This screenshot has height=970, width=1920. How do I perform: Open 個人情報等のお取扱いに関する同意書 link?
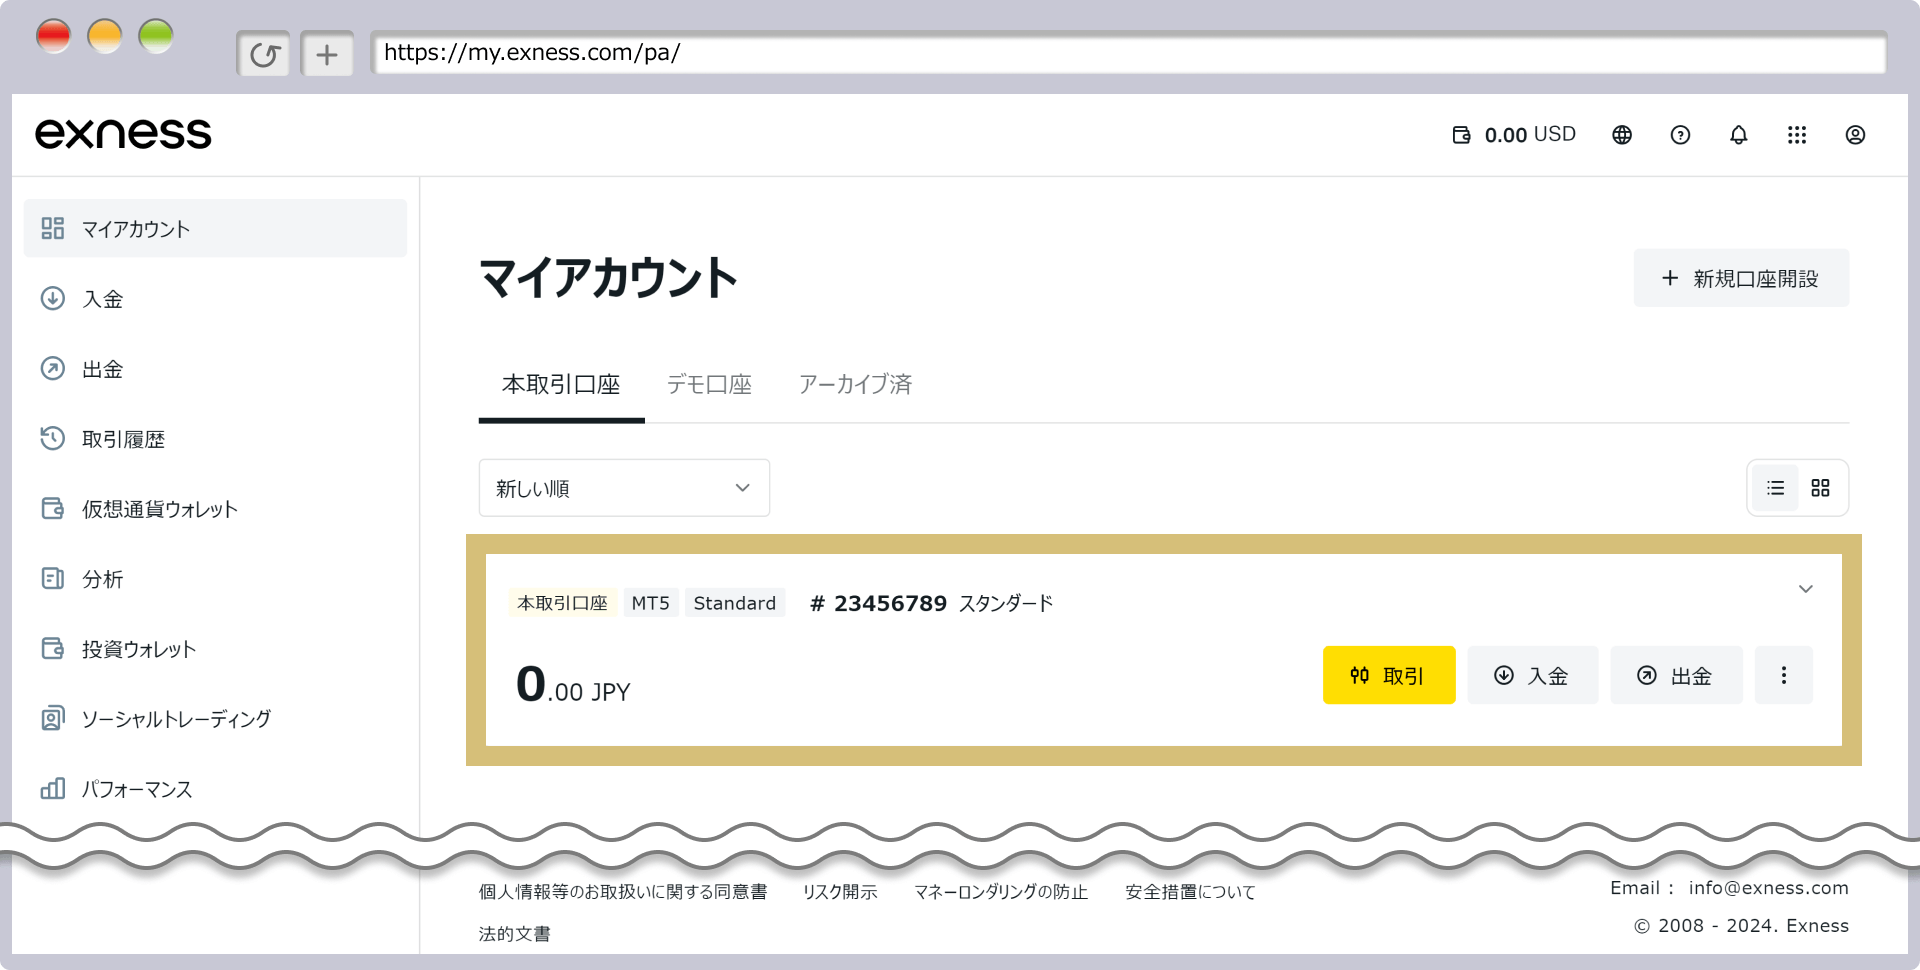(x=623, y=892)
